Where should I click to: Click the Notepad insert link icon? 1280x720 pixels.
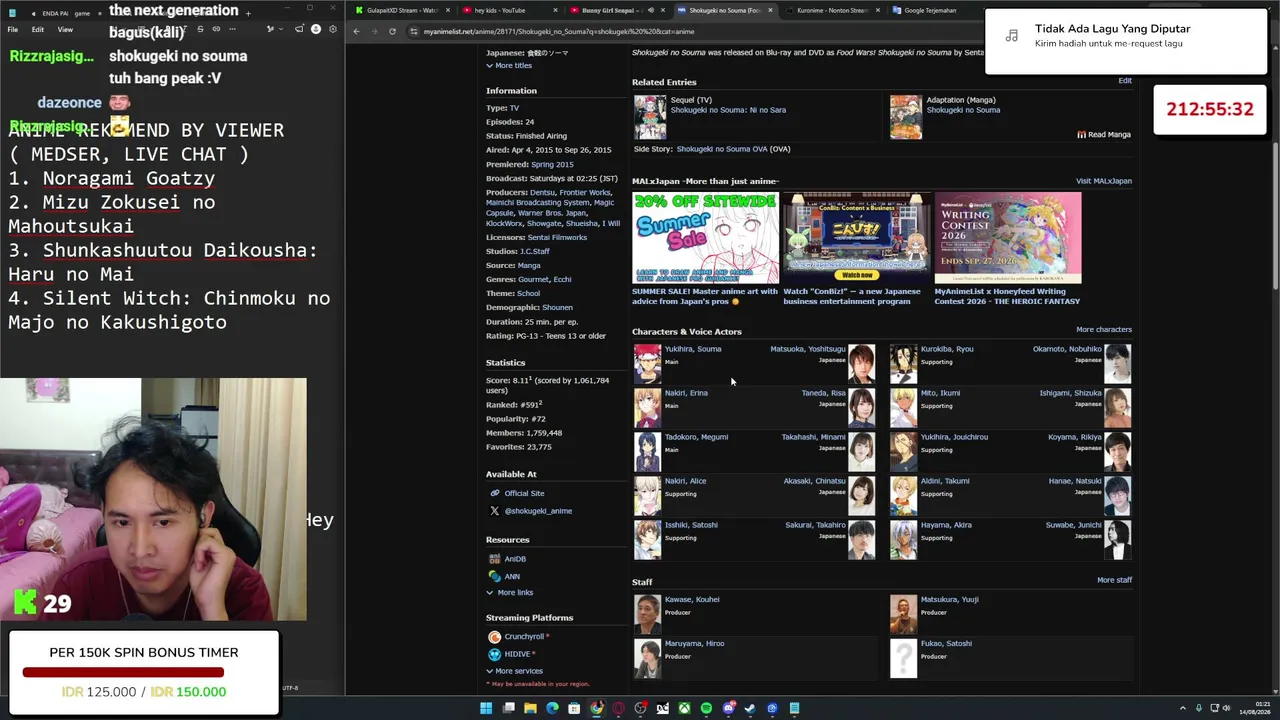pos(215,29)
